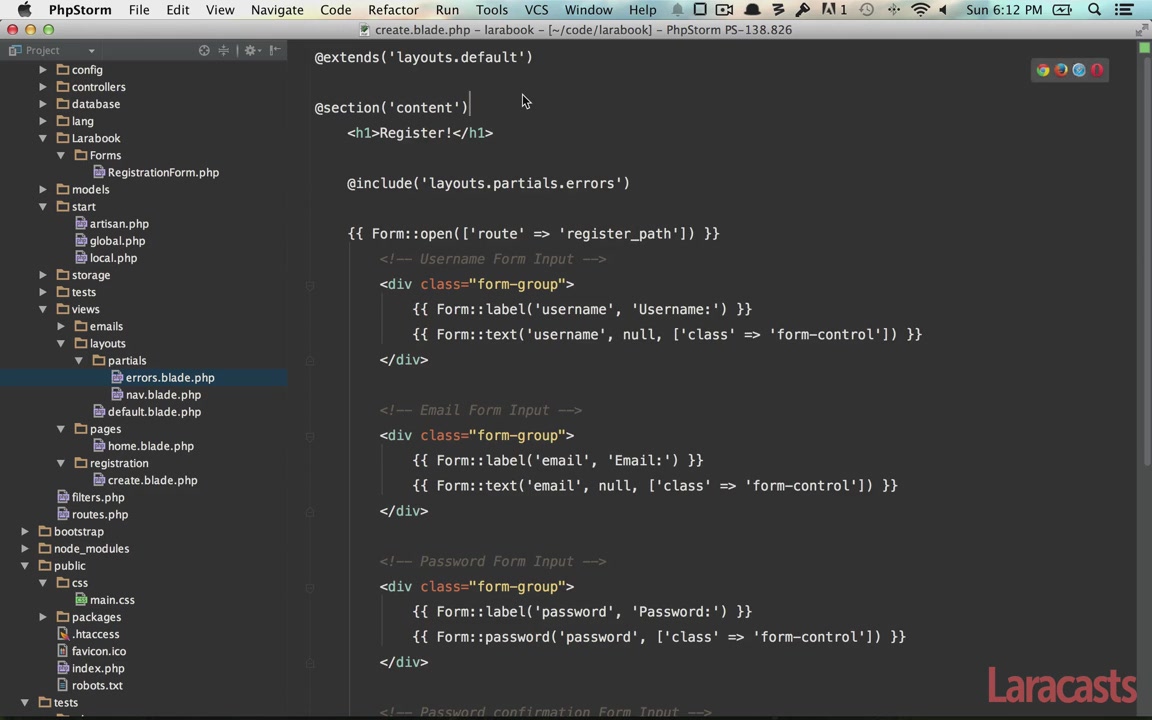Image resolution: width=1152 pixels, height=720 pixels.
Task: Click the RegistrationForm.php file icon
Action: pyautogui.click(x=99, y=173)
